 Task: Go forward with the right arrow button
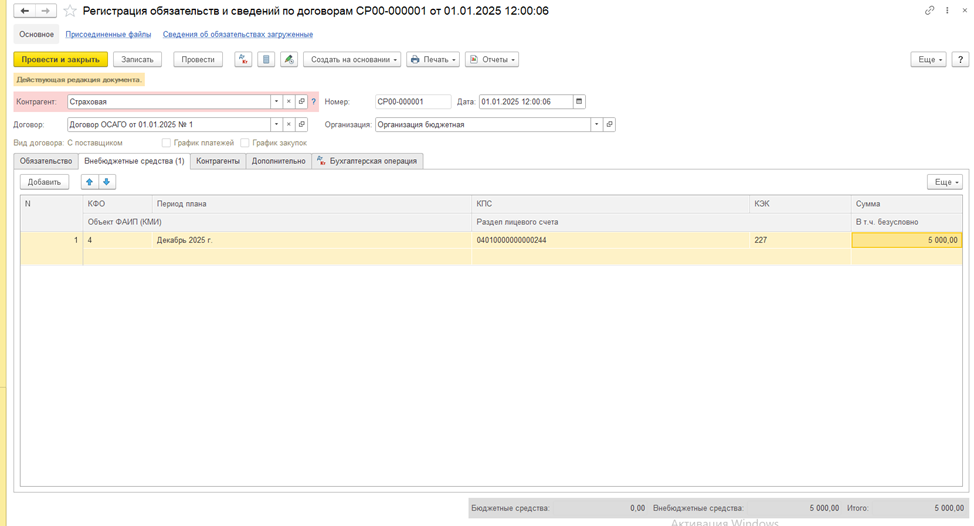point(46,11)
